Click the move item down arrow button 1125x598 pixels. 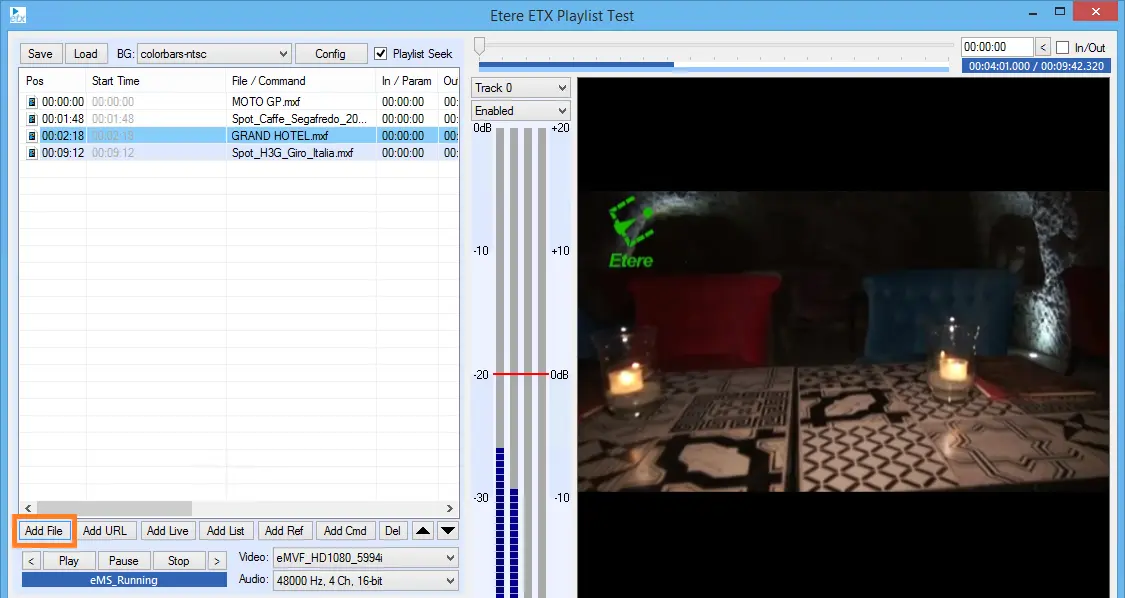[448, 531]
